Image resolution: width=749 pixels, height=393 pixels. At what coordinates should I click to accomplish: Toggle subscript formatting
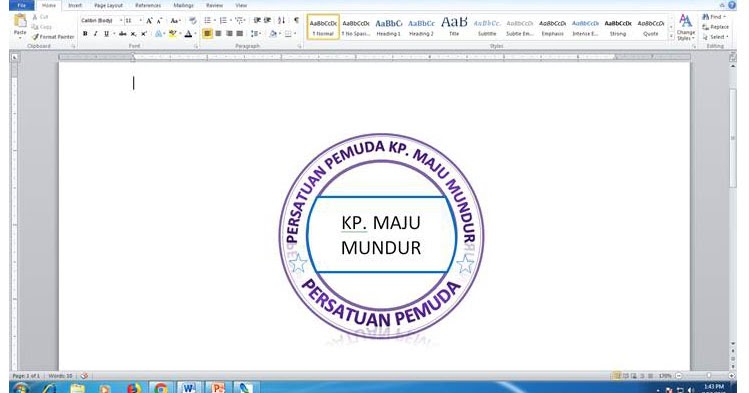(133, 34)
